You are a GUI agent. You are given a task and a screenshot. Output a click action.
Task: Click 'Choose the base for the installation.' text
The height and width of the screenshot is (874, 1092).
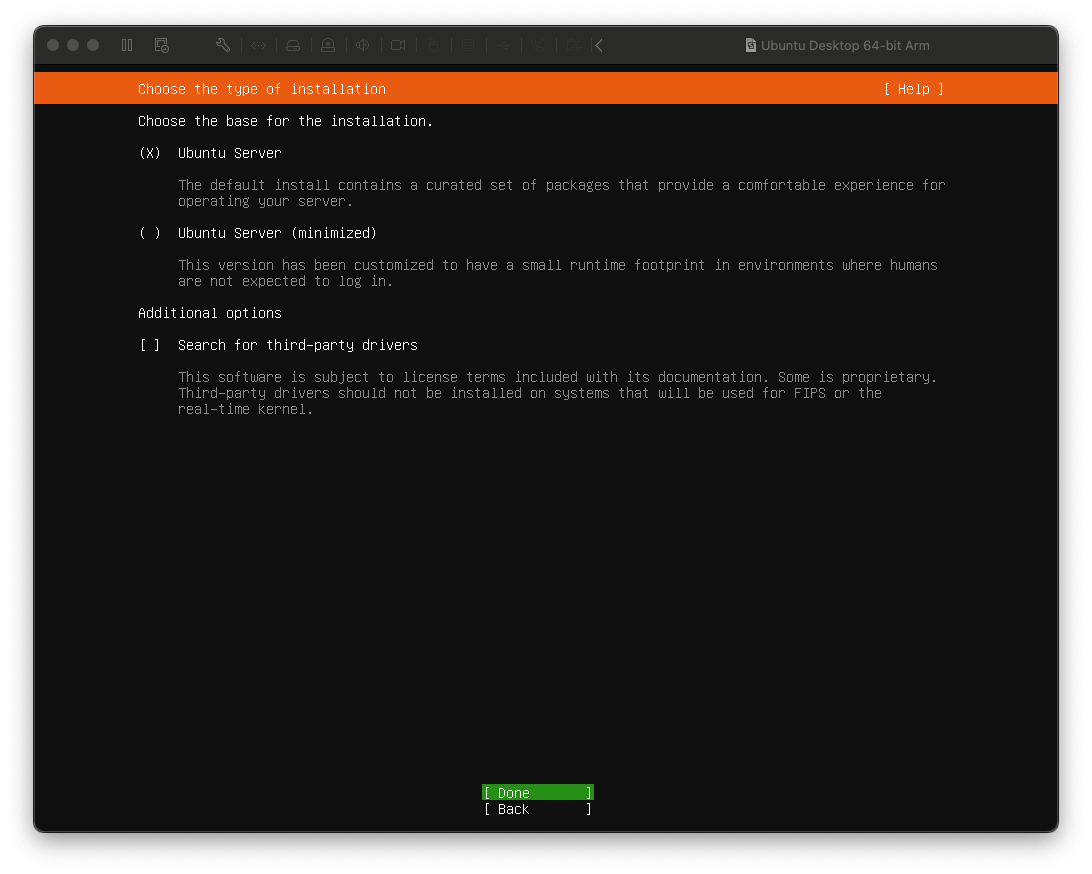pos(286,121)
